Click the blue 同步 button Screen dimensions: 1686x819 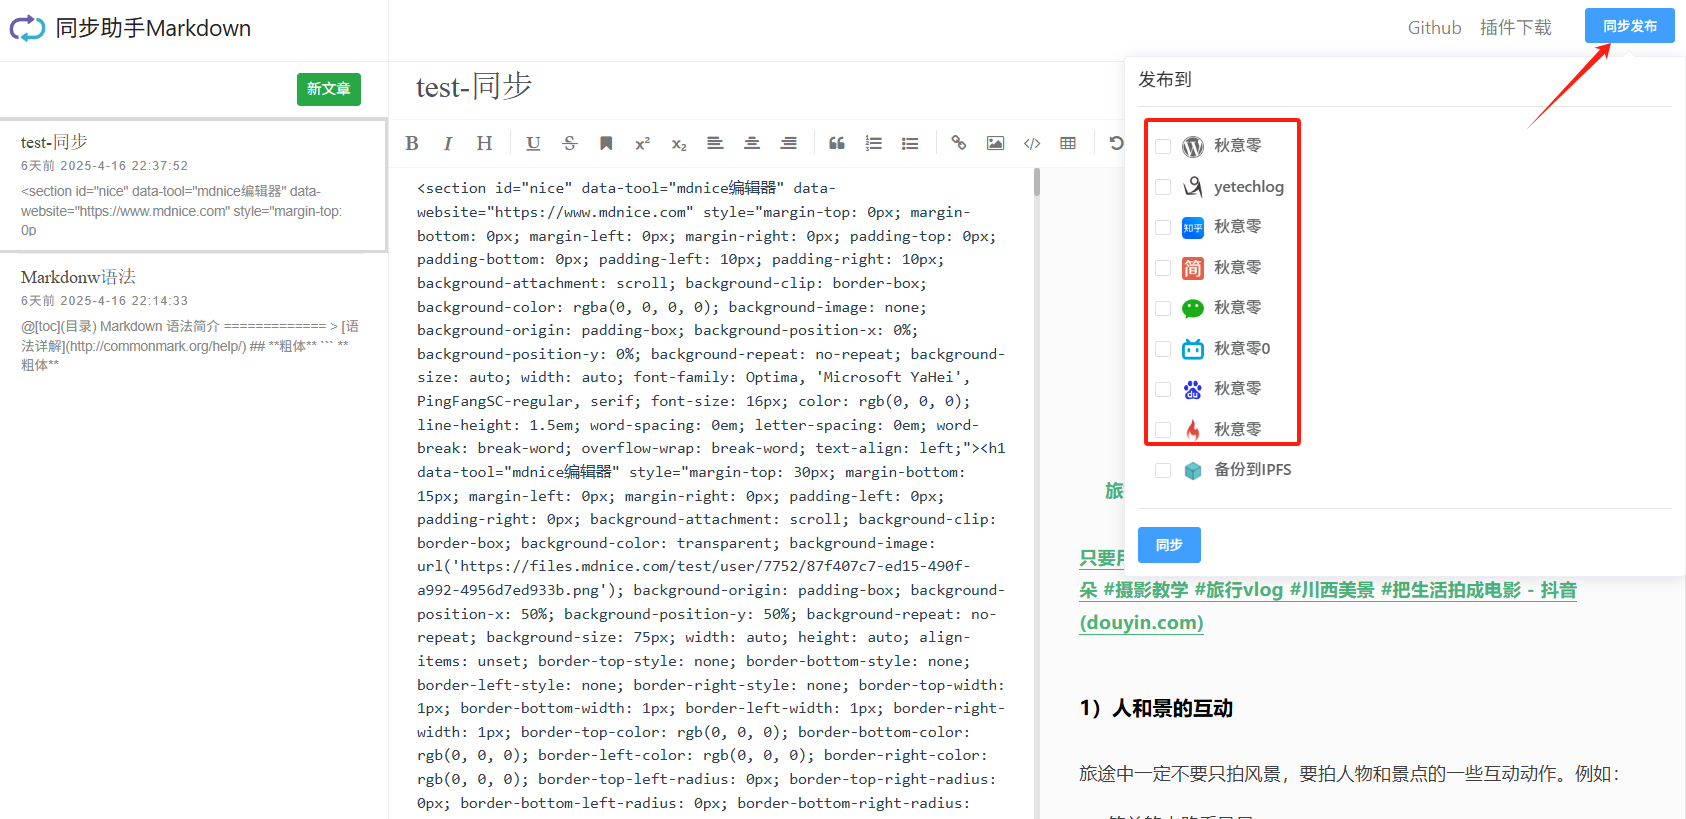pyautogui.click(x=1169, y=545)
